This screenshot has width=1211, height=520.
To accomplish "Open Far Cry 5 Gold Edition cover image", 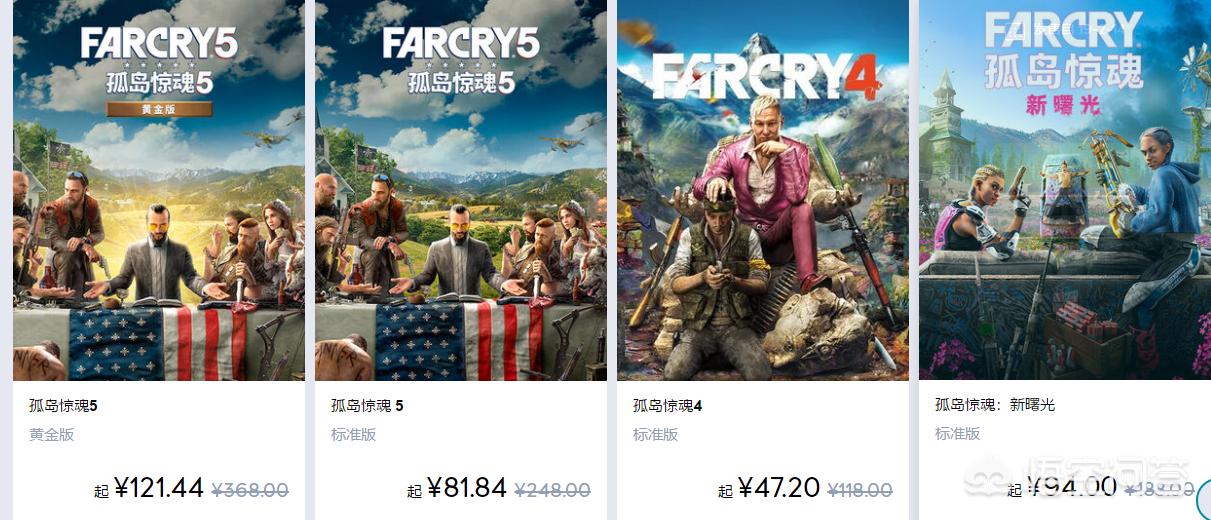I will coord(159,190).
